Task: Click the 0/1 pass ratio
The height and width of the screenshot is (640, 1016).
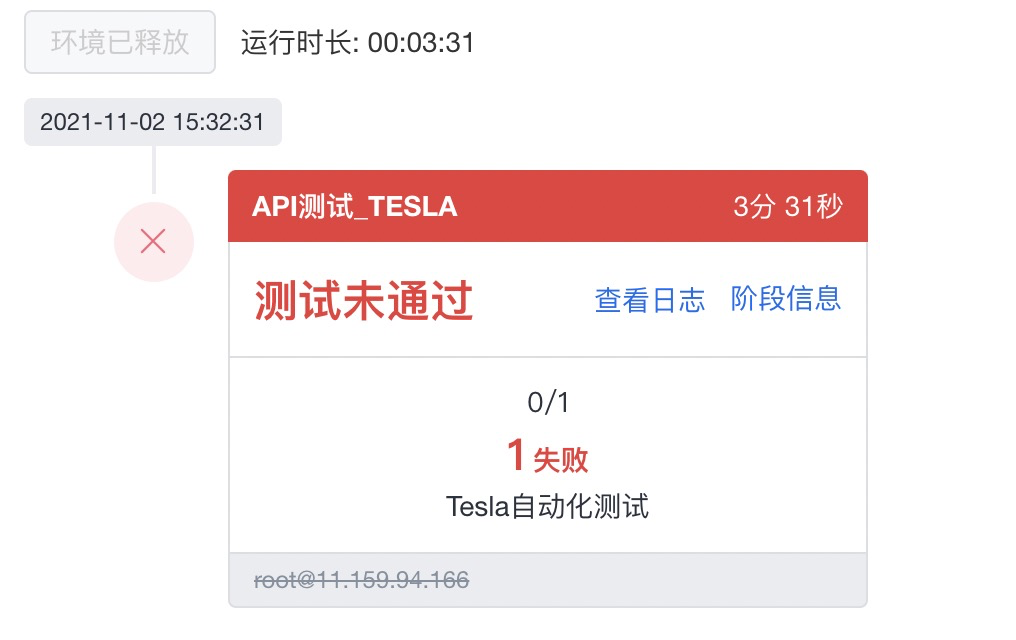Action: (548, 403)
